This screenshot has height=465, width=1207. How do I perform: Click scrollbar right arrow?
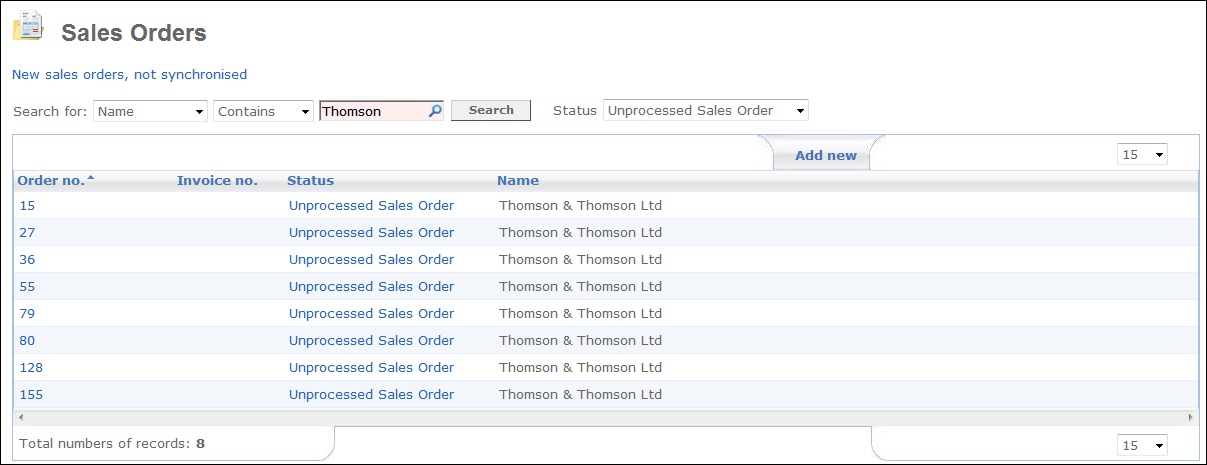click(x=1190, y=416)
